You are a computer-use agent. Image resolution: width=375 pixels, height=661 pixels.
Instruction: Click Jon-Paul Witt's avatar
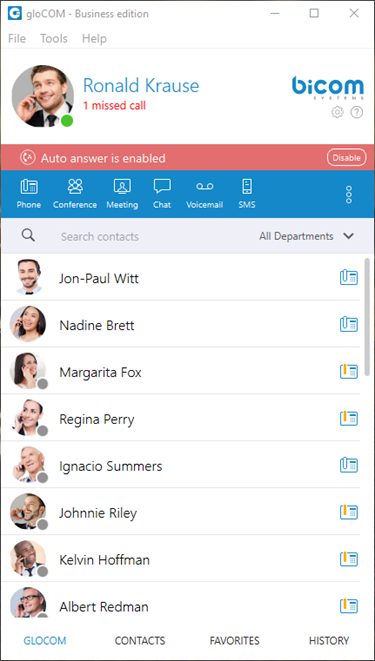(28, 277)
